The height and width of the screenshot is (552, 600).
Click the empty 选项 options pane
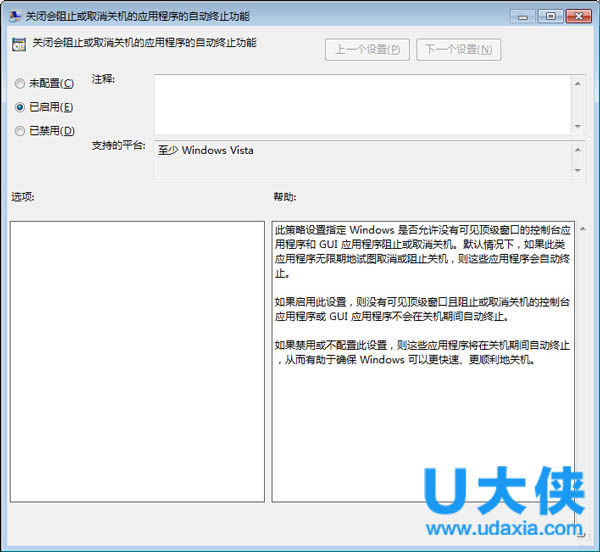coord(137,360)
